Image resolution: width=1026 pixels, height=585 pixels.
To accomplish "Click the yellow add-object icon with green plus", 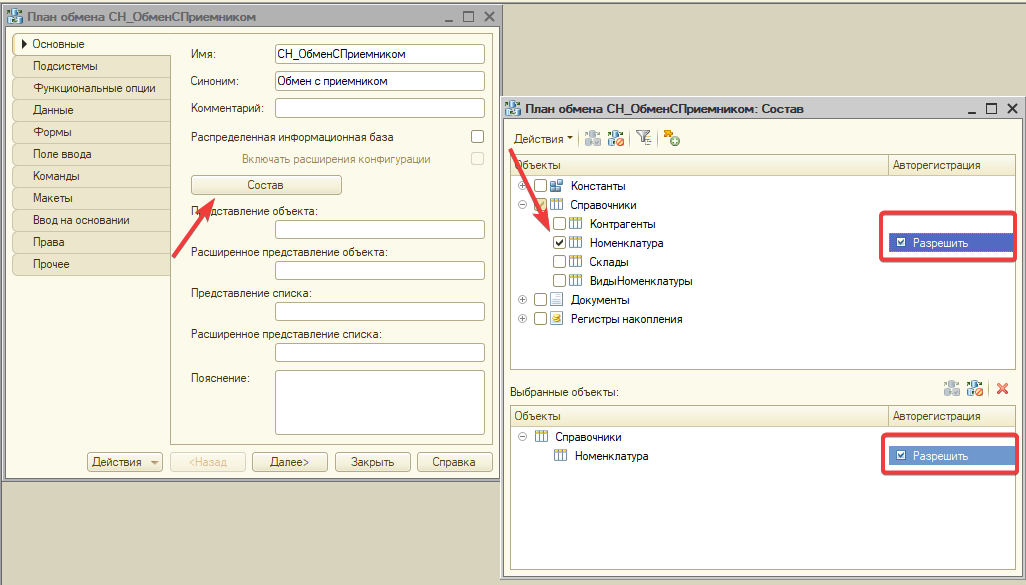I will (671, 139).
